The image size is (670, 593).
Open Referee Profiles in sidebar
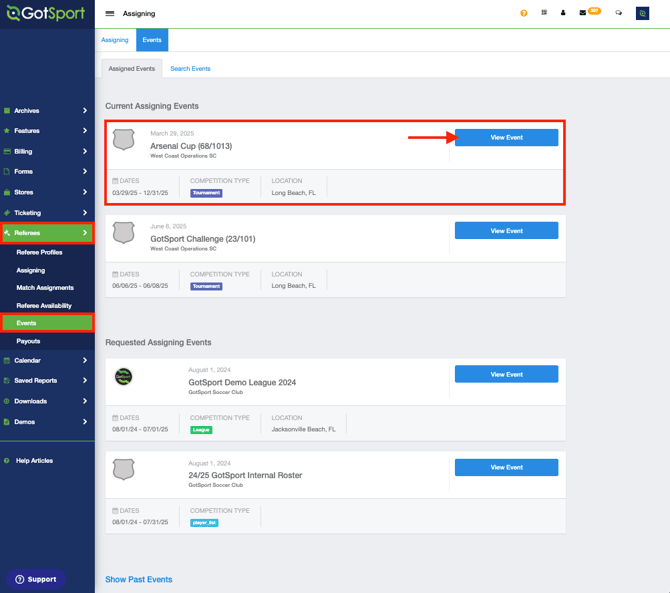tap(39, 252)
